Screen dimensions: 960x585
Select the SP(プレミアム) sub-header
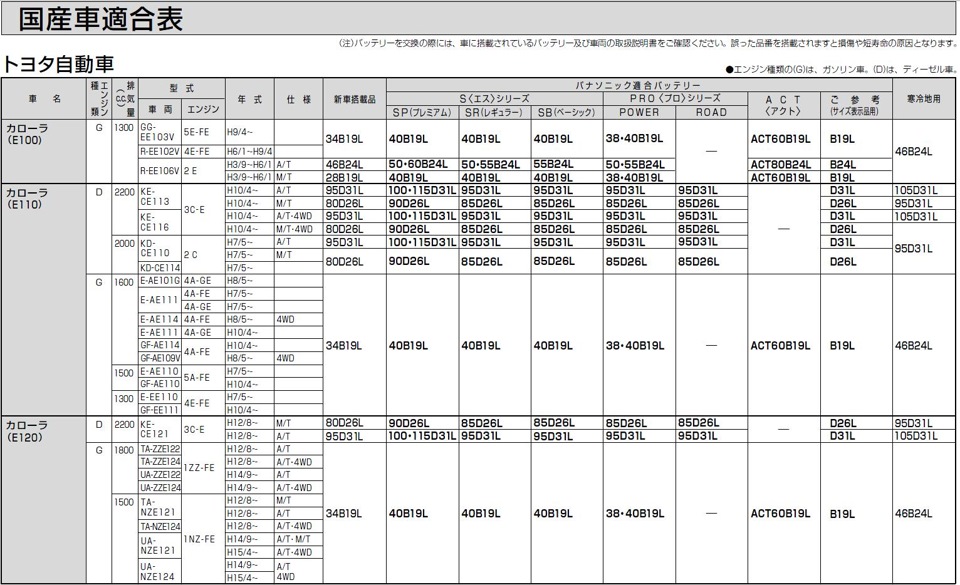[422, 113]
